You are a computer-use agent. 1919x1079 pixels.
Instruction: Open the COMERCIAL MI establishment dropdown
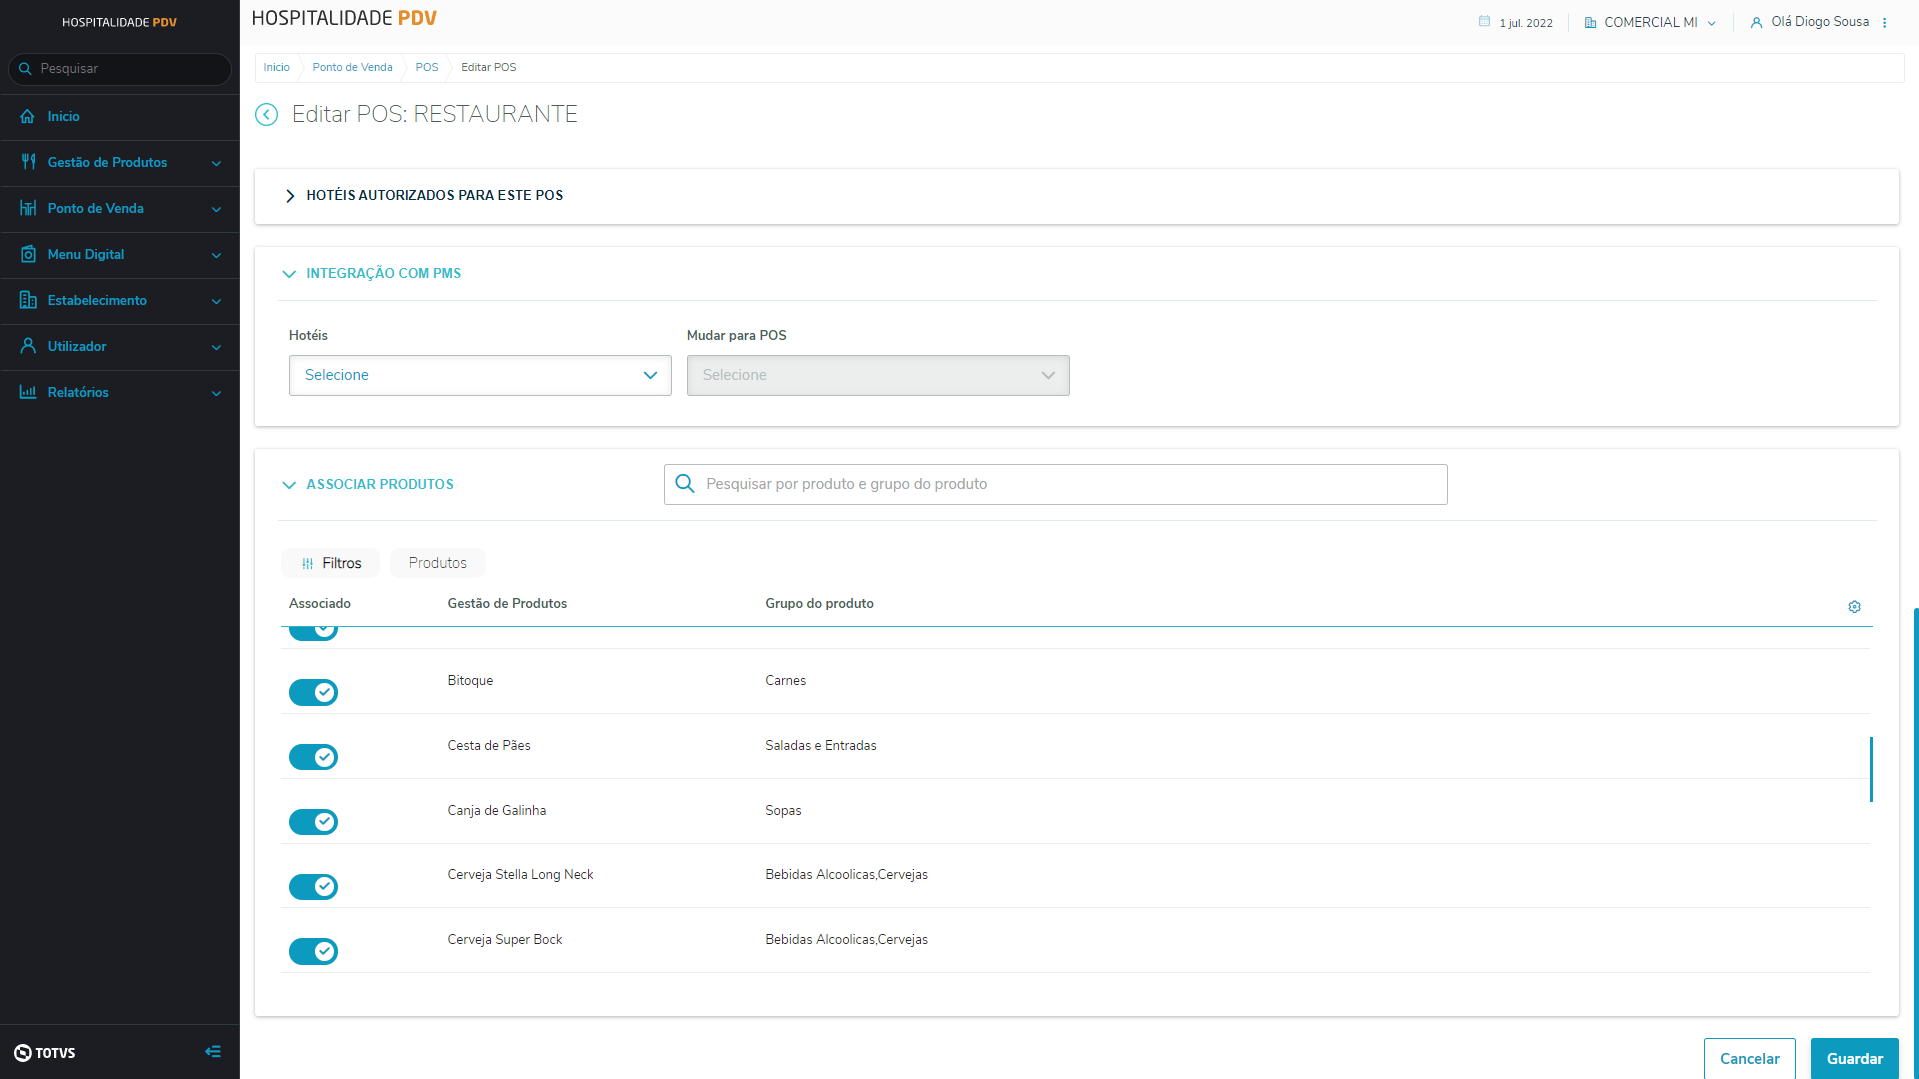pyautogui.click(x=1650, y=23)
